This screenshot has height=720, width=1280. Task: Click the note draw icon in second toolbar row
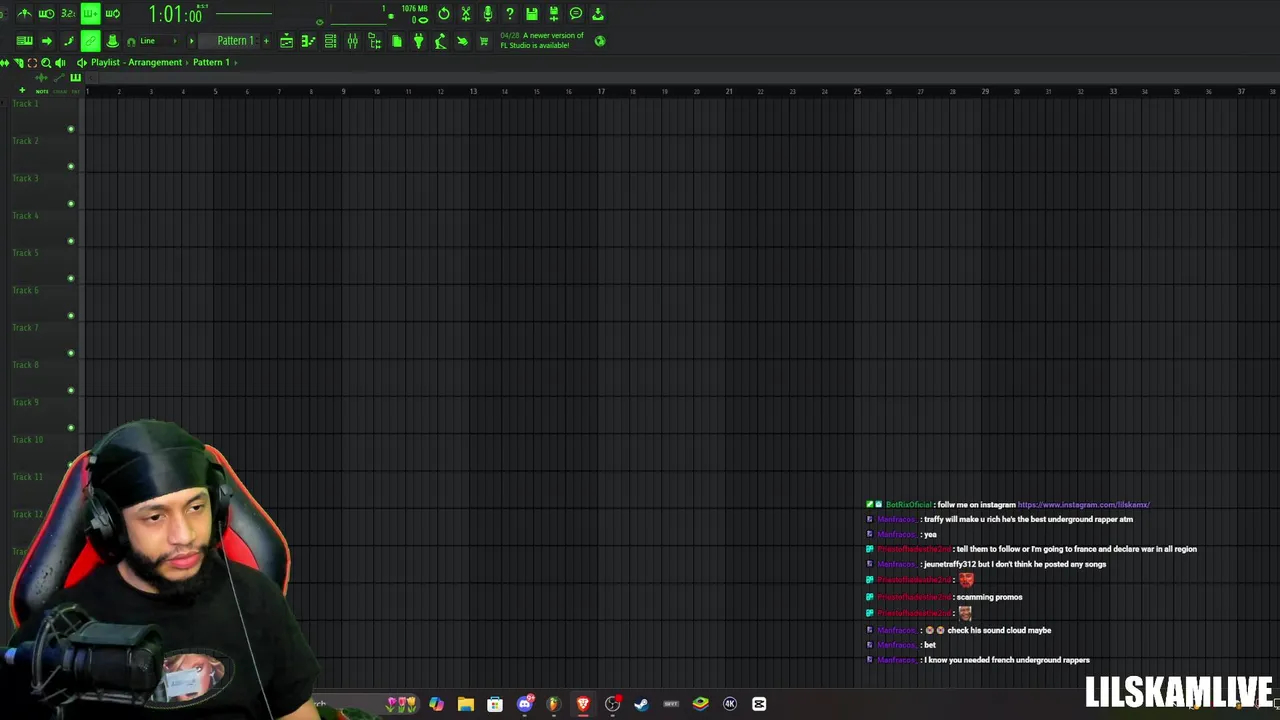click(x=68, y=41)
